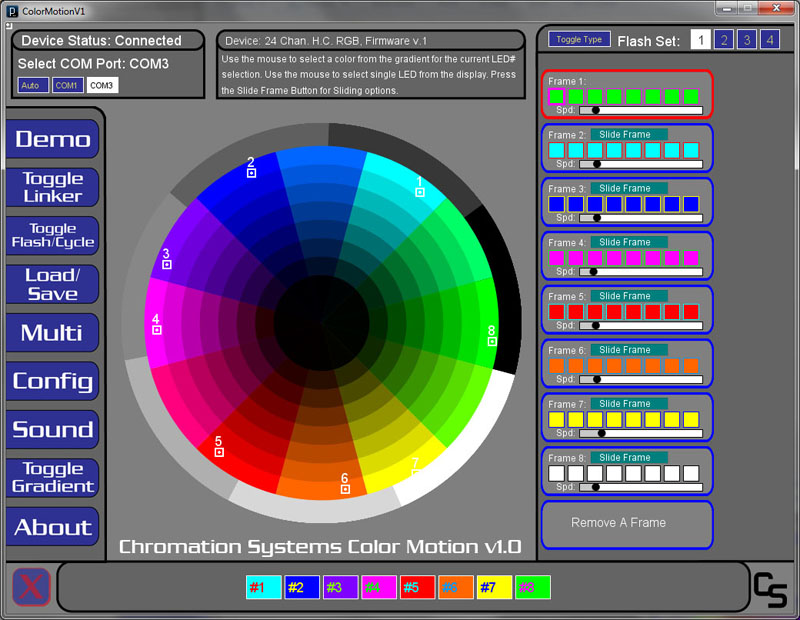Click first blue square in Frame 3
This screenshot has height=620, width=800.
coord(556,204)
